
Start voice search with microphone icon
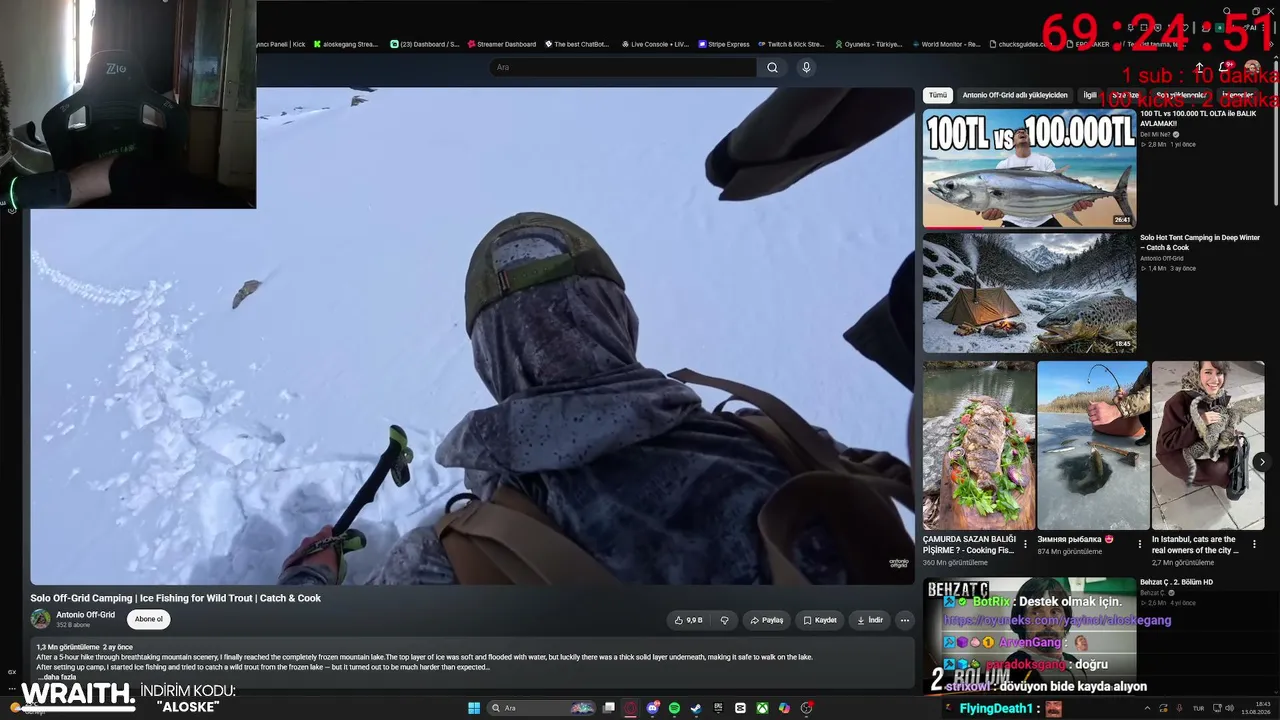(x=806, y=67)
